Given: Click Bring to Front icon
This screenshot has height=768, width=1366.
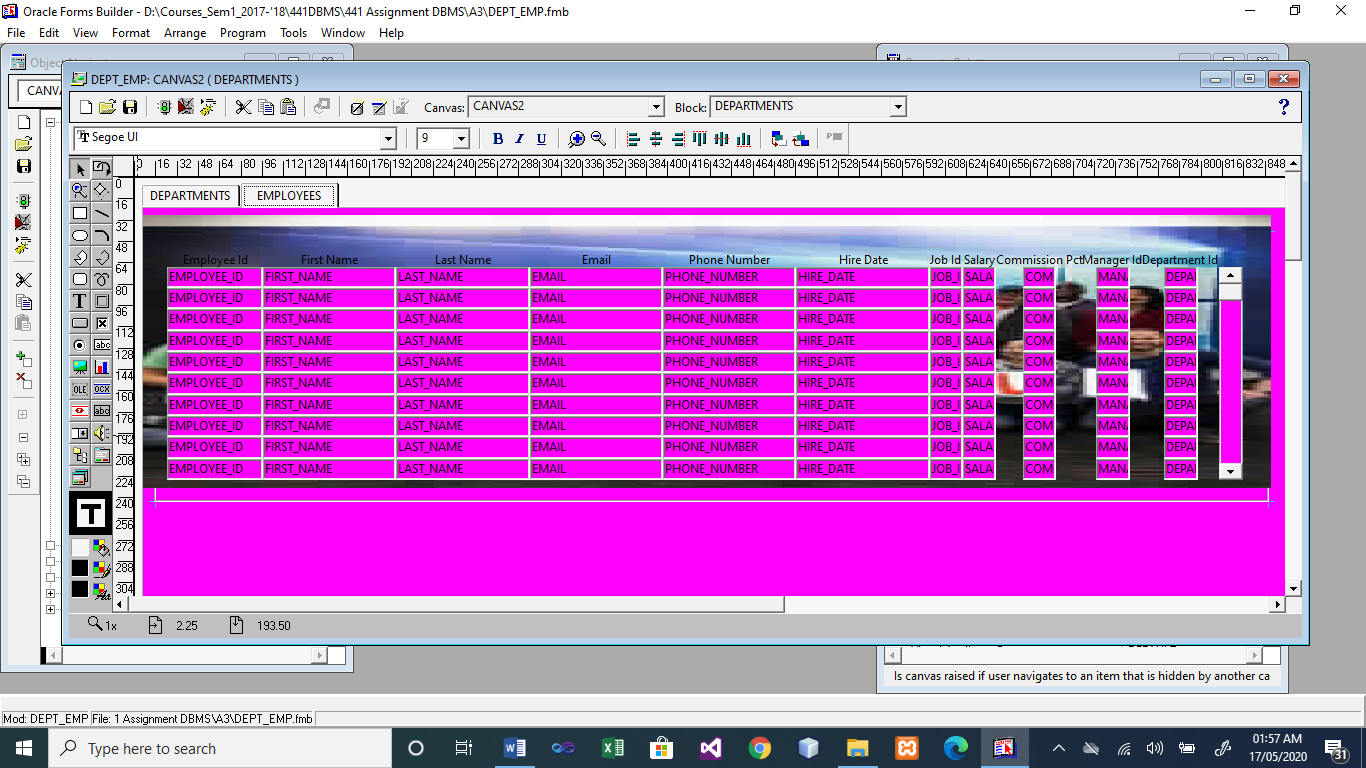Looking at the screenshot, I should pos(779,139).
